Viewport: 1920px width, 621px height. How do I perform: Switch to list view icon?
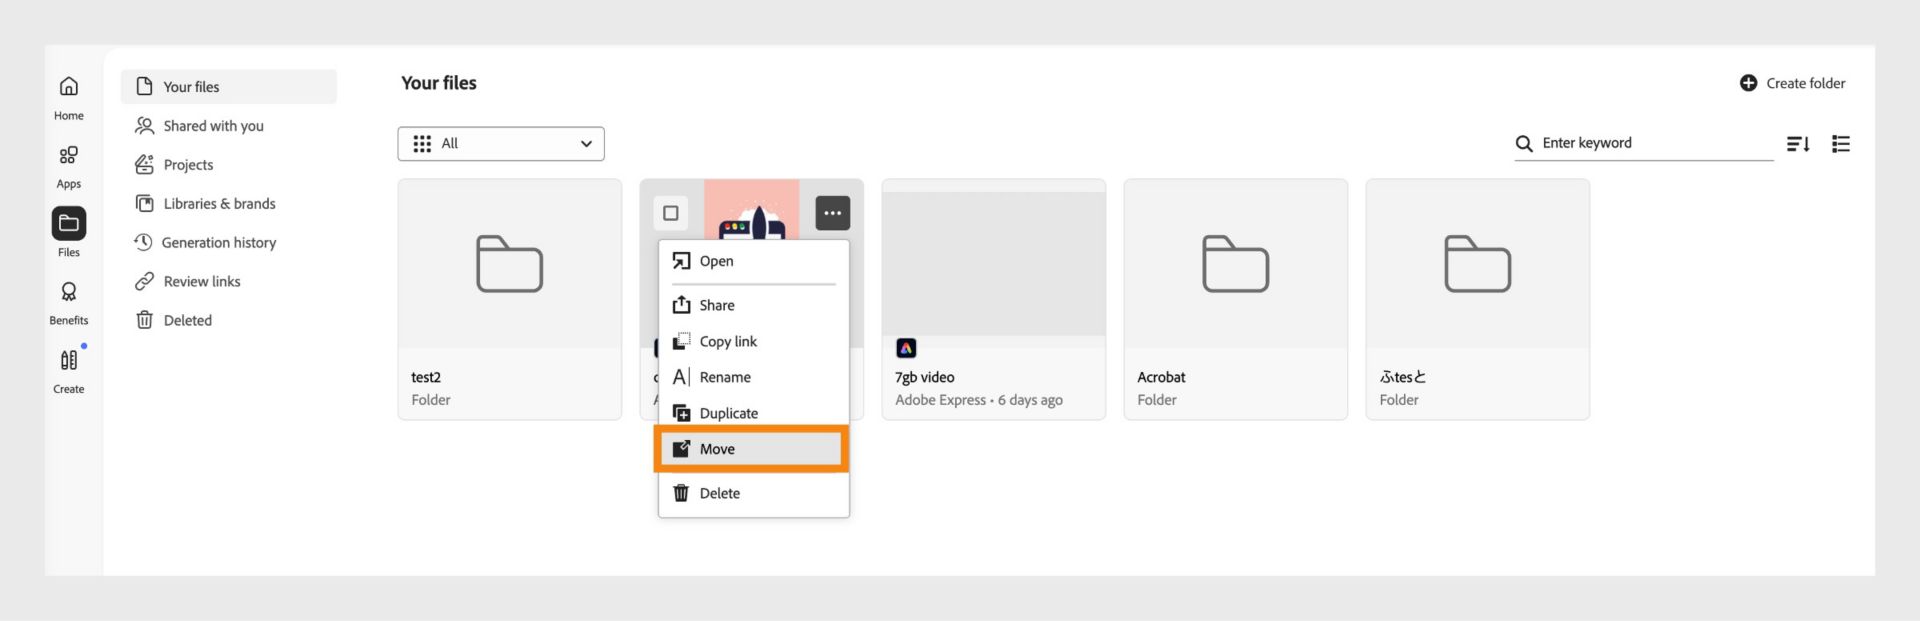(1841, 144)
